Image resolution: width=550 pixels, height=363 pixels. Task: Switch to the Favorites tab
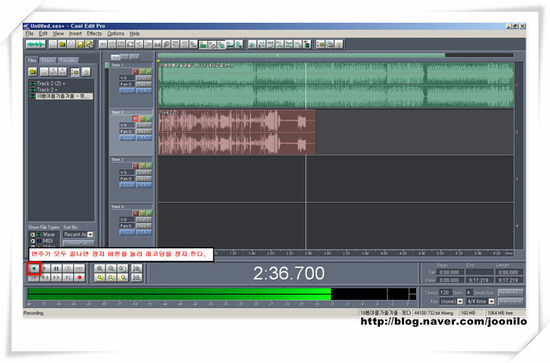point(68,60)
